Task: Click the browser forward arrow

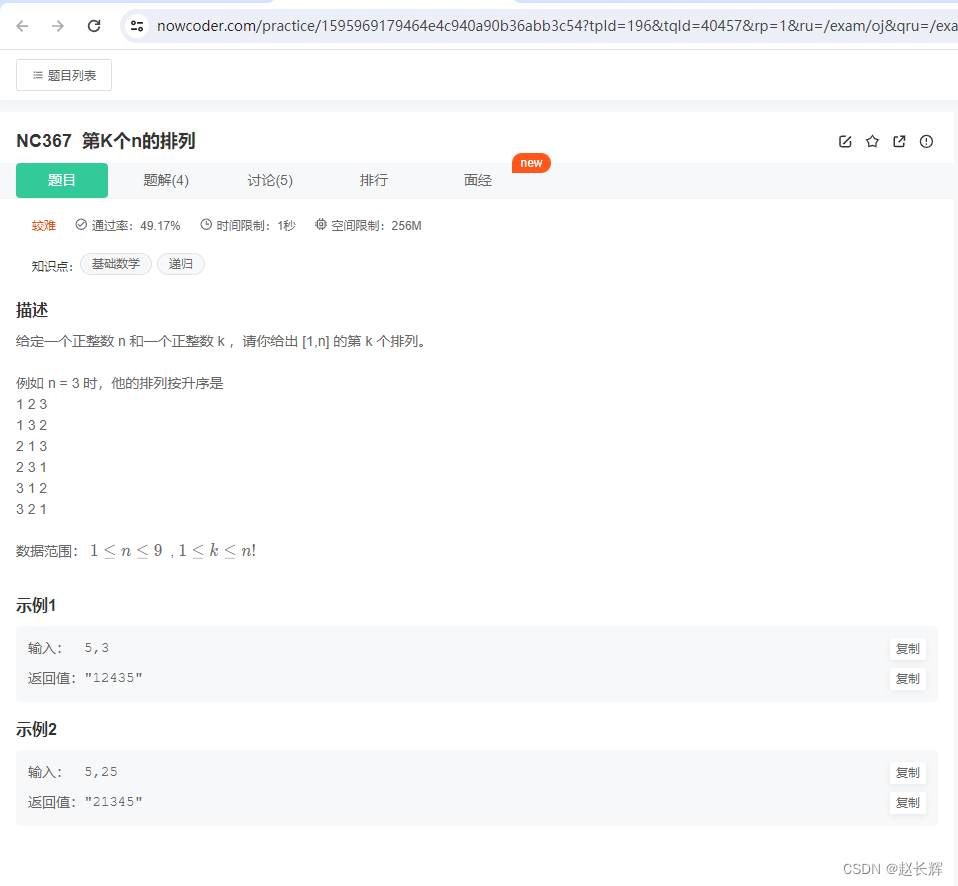Action: (x=57, y=26)
